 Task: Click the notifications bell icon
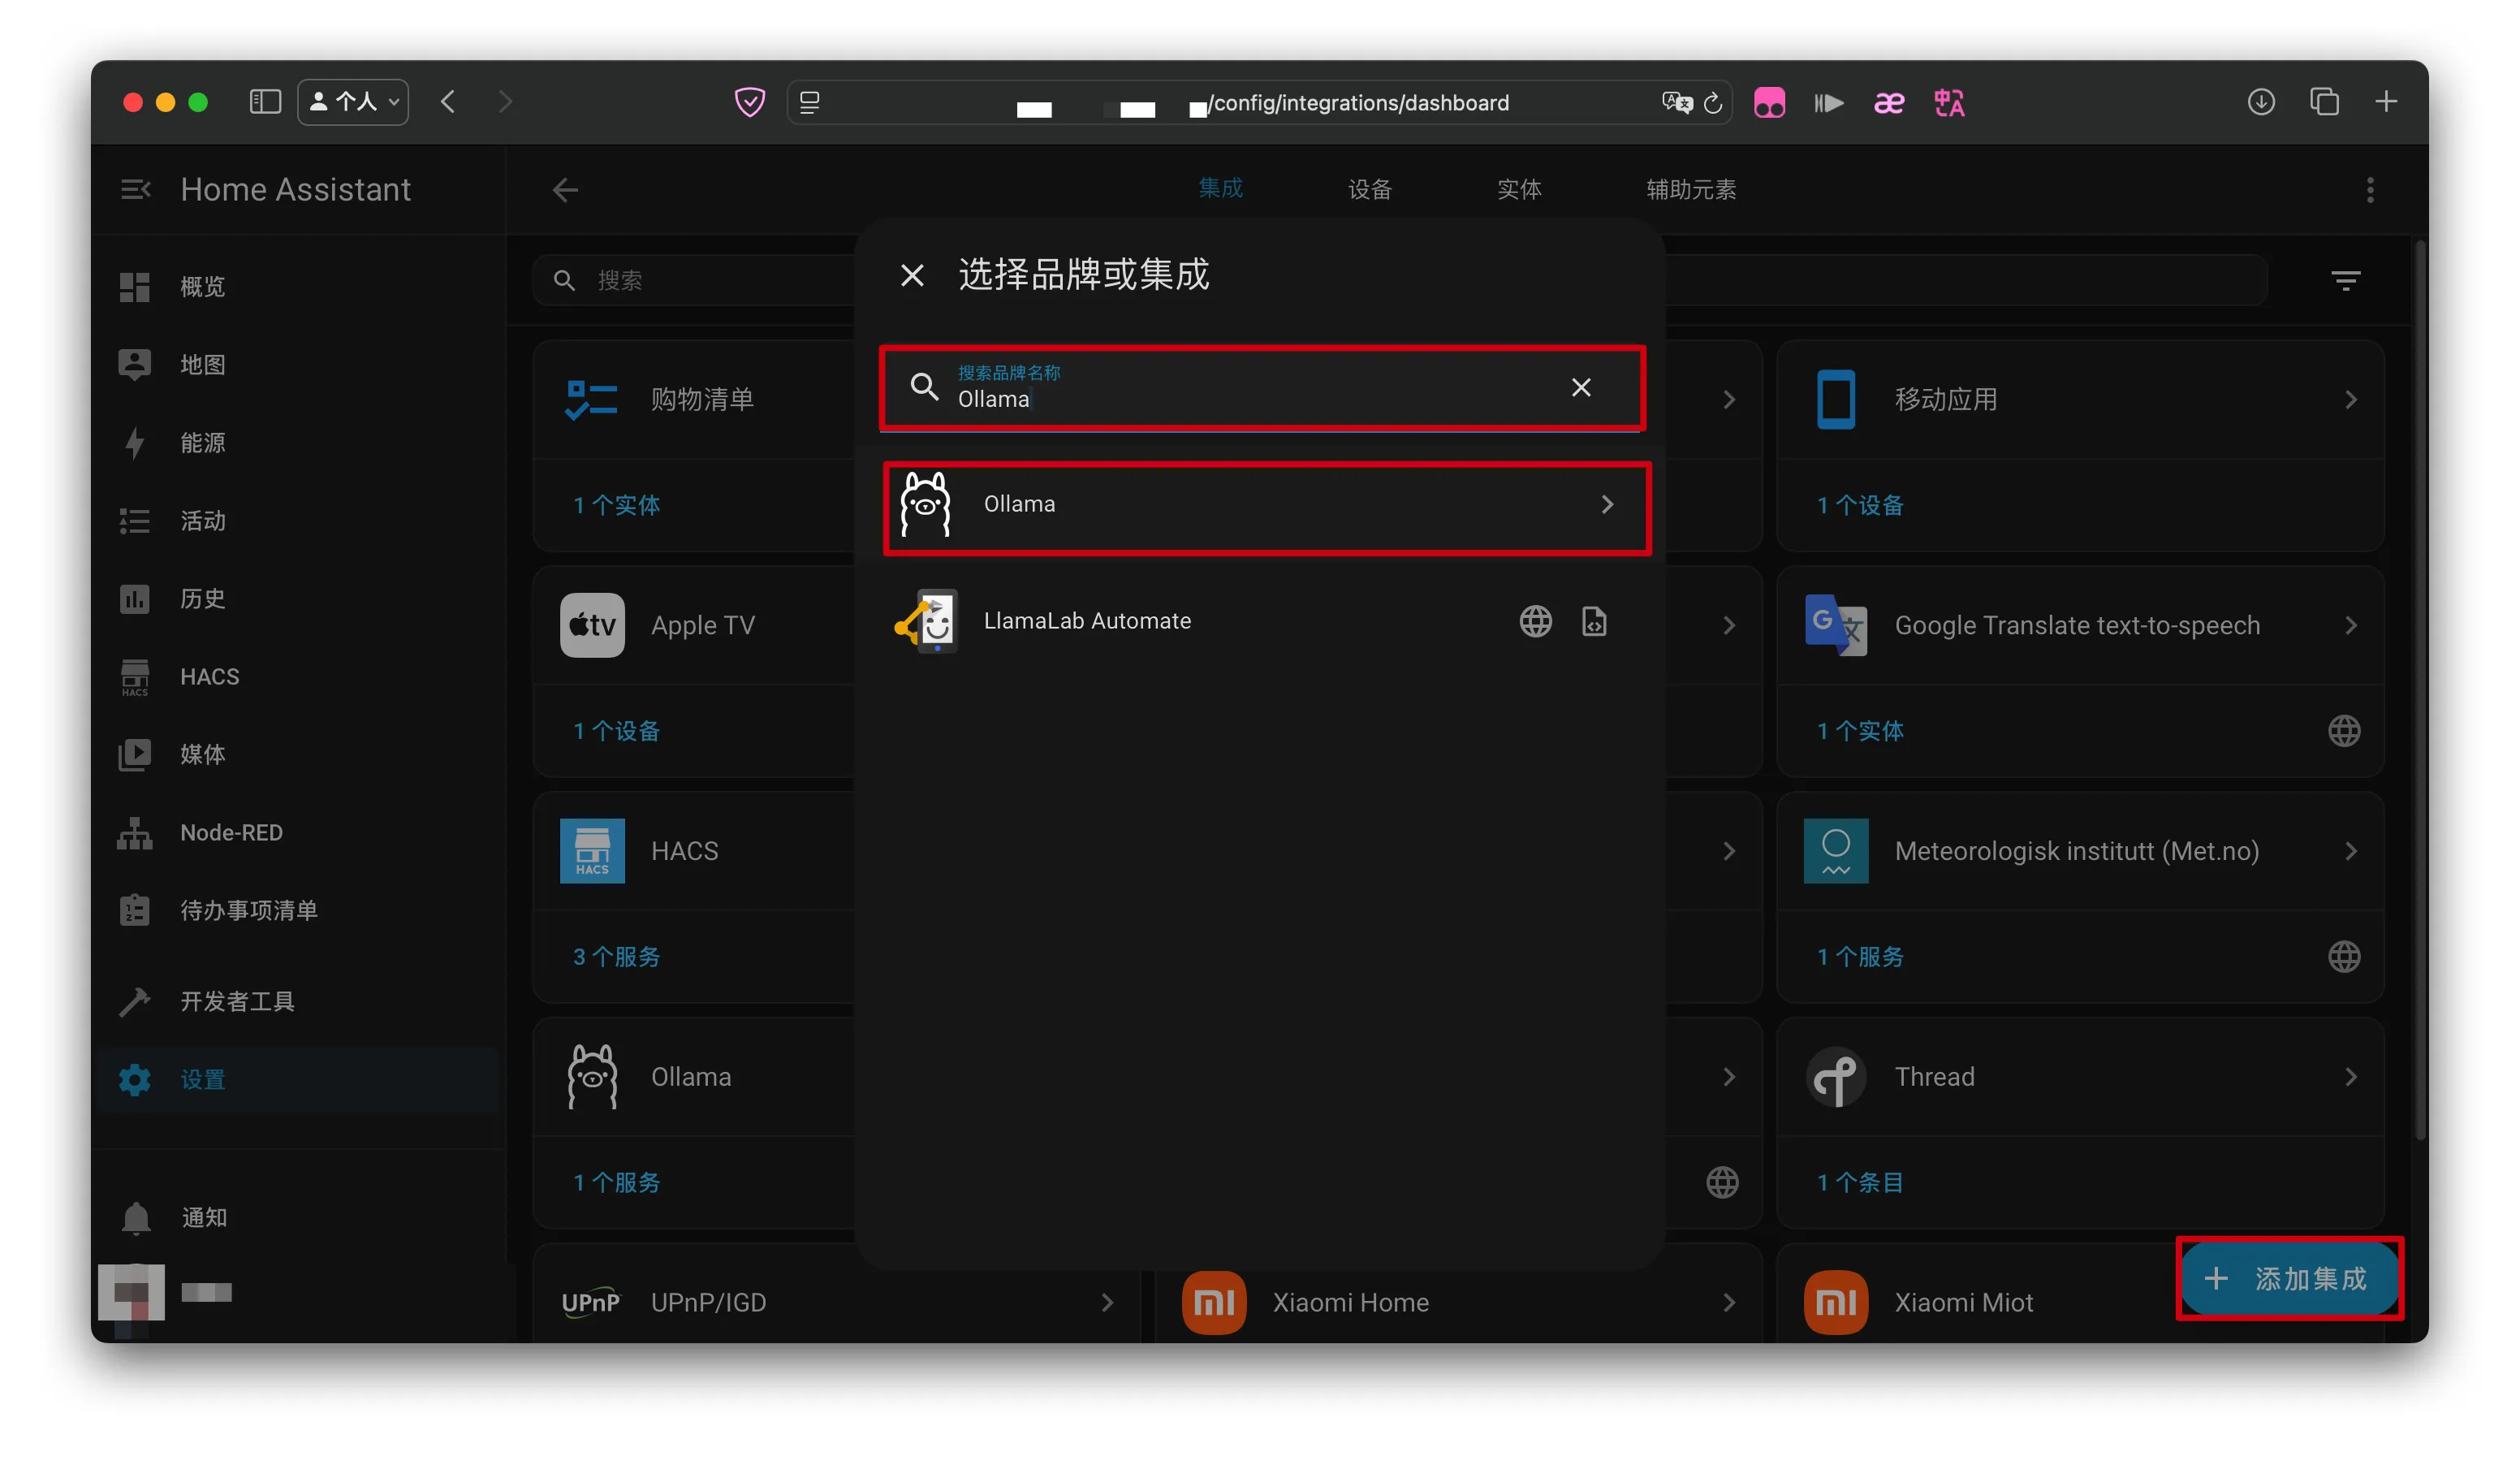click(136, 1217)
